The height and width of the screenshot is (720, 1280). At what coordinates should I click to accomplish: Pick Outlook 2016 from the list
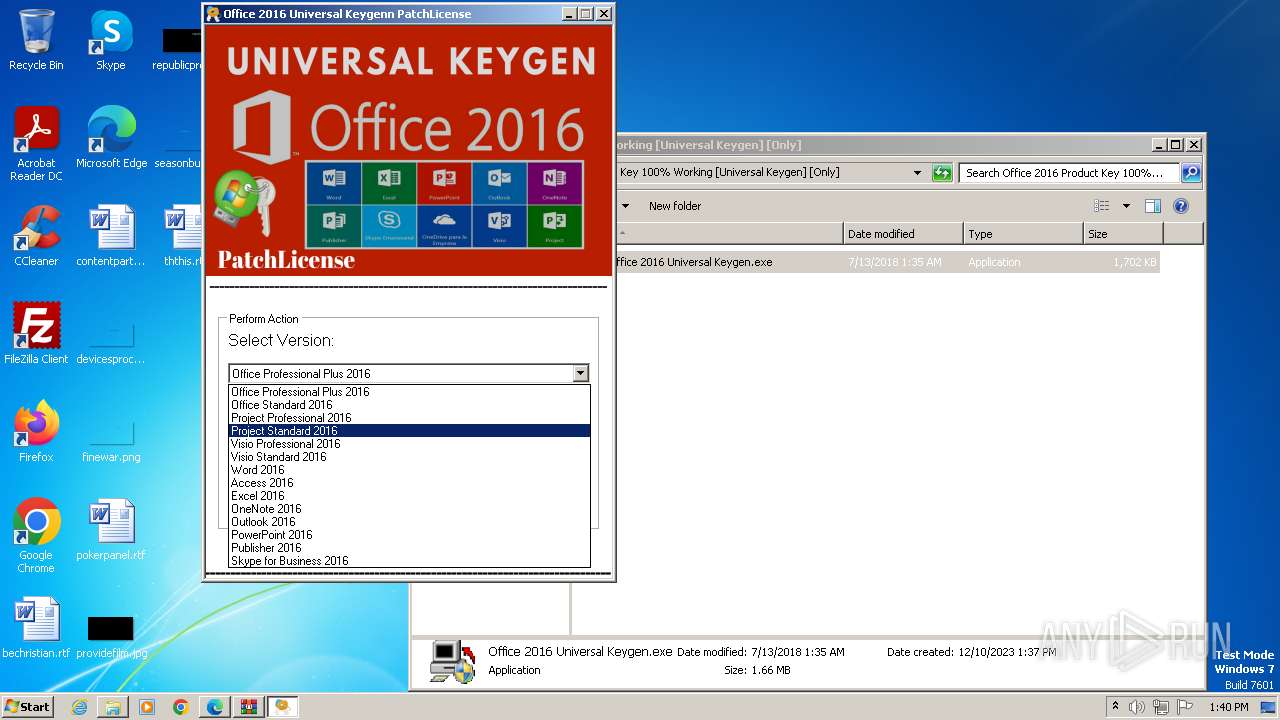pos(409,522)
